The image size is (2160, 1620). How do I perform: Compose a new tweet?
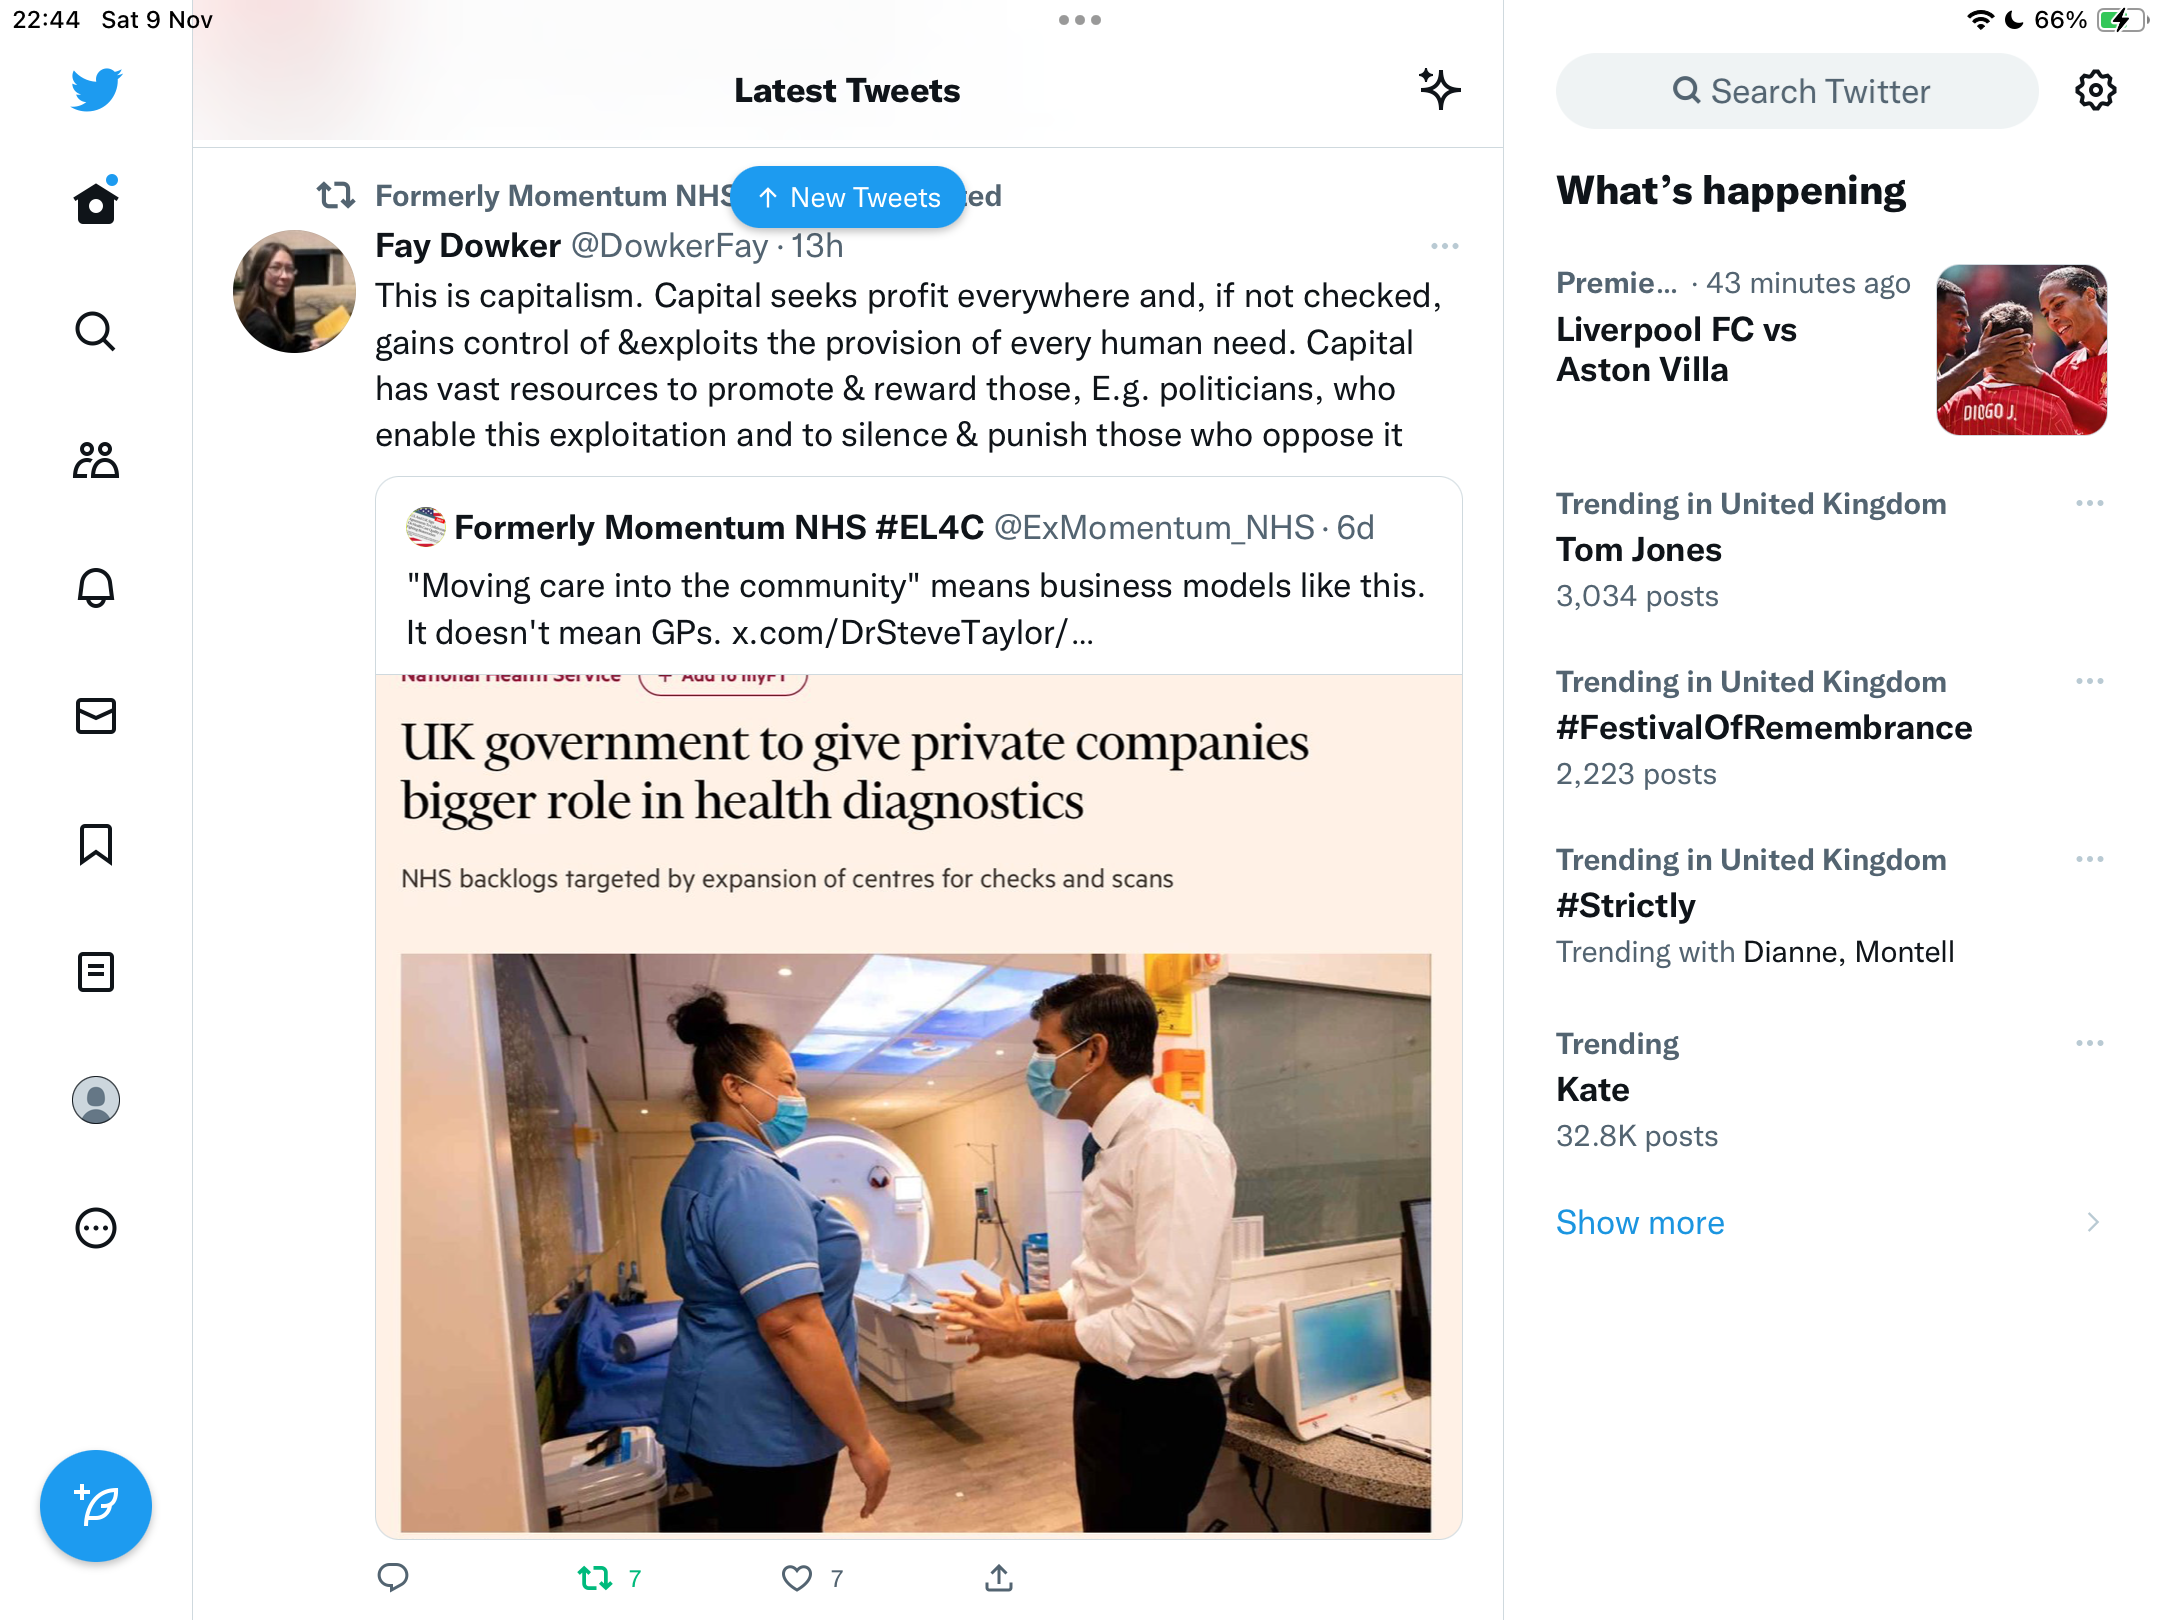pyautogui.click(x=96, y=1506)
